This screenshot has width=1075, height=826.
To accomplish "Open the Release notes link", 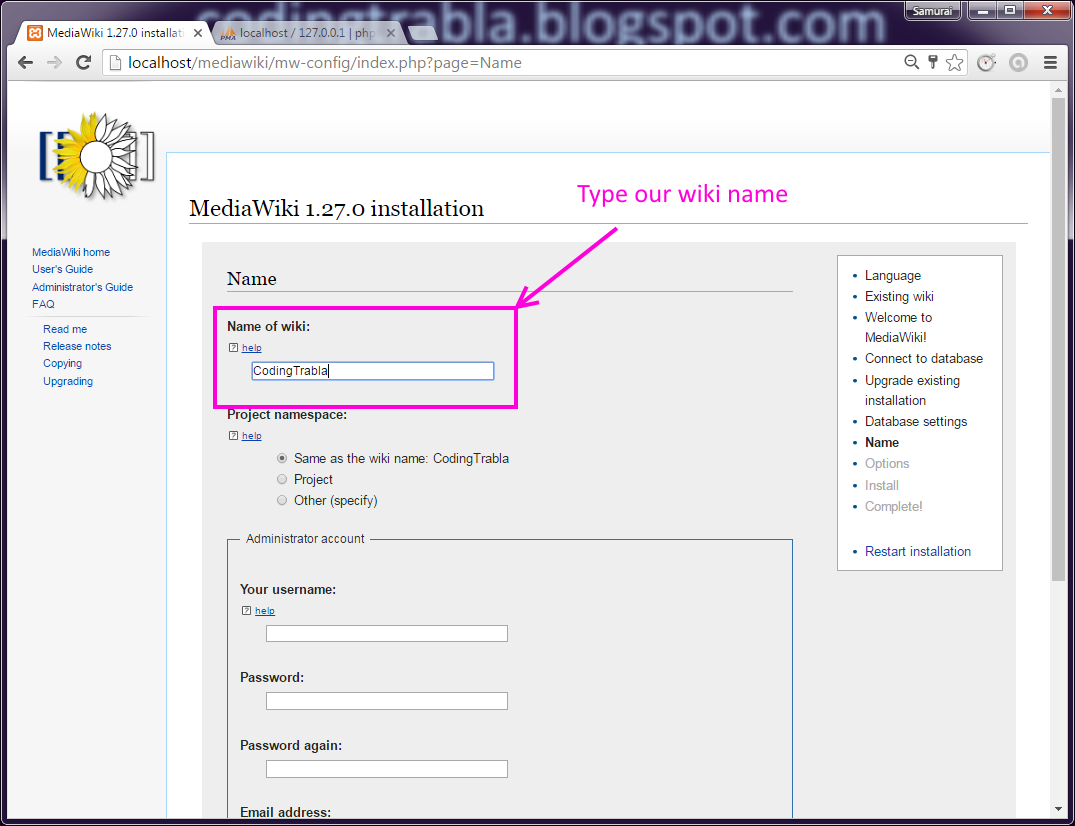I will [77, 346].
